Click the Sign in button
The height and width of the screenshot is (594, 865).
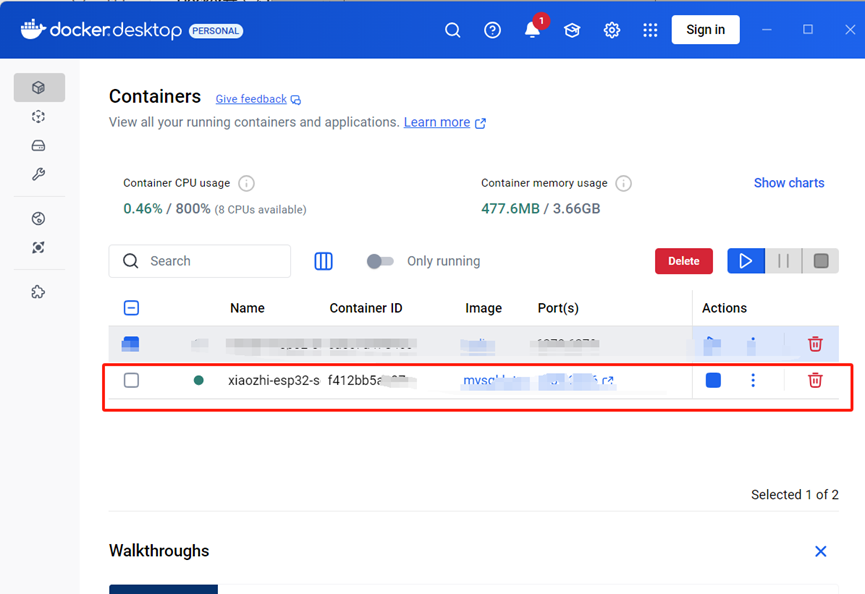(x=705, y=30)
